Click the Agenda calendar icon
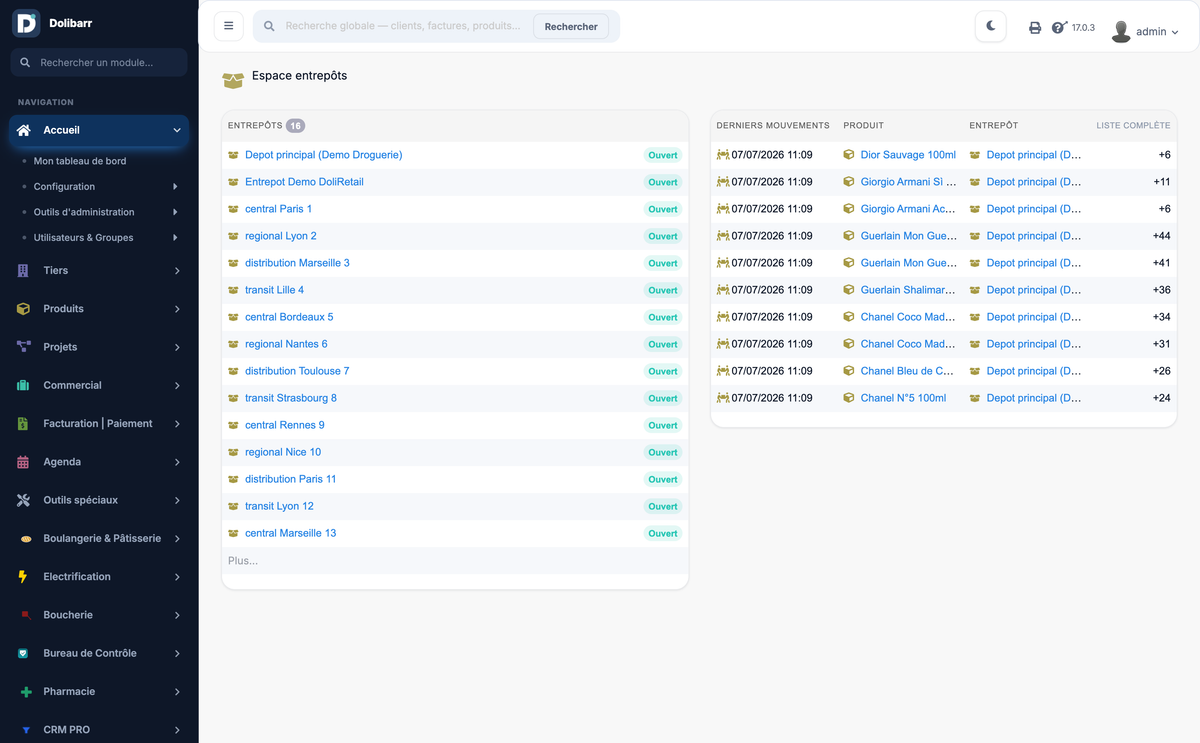Viewport: 1200px width, 743px height. click(23, 462)
